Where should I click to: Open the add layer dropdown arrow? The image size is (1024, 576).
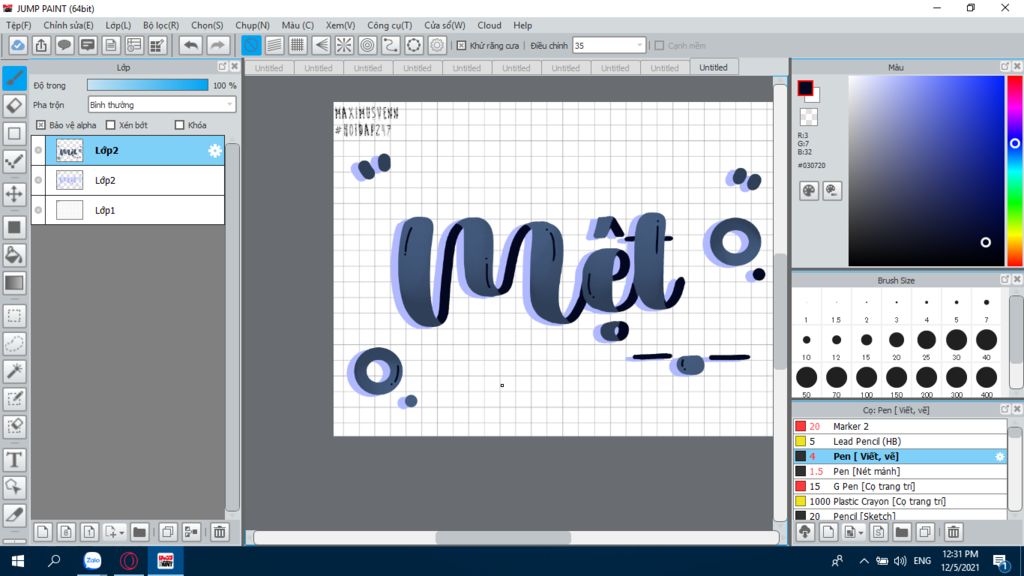[121, 532]
